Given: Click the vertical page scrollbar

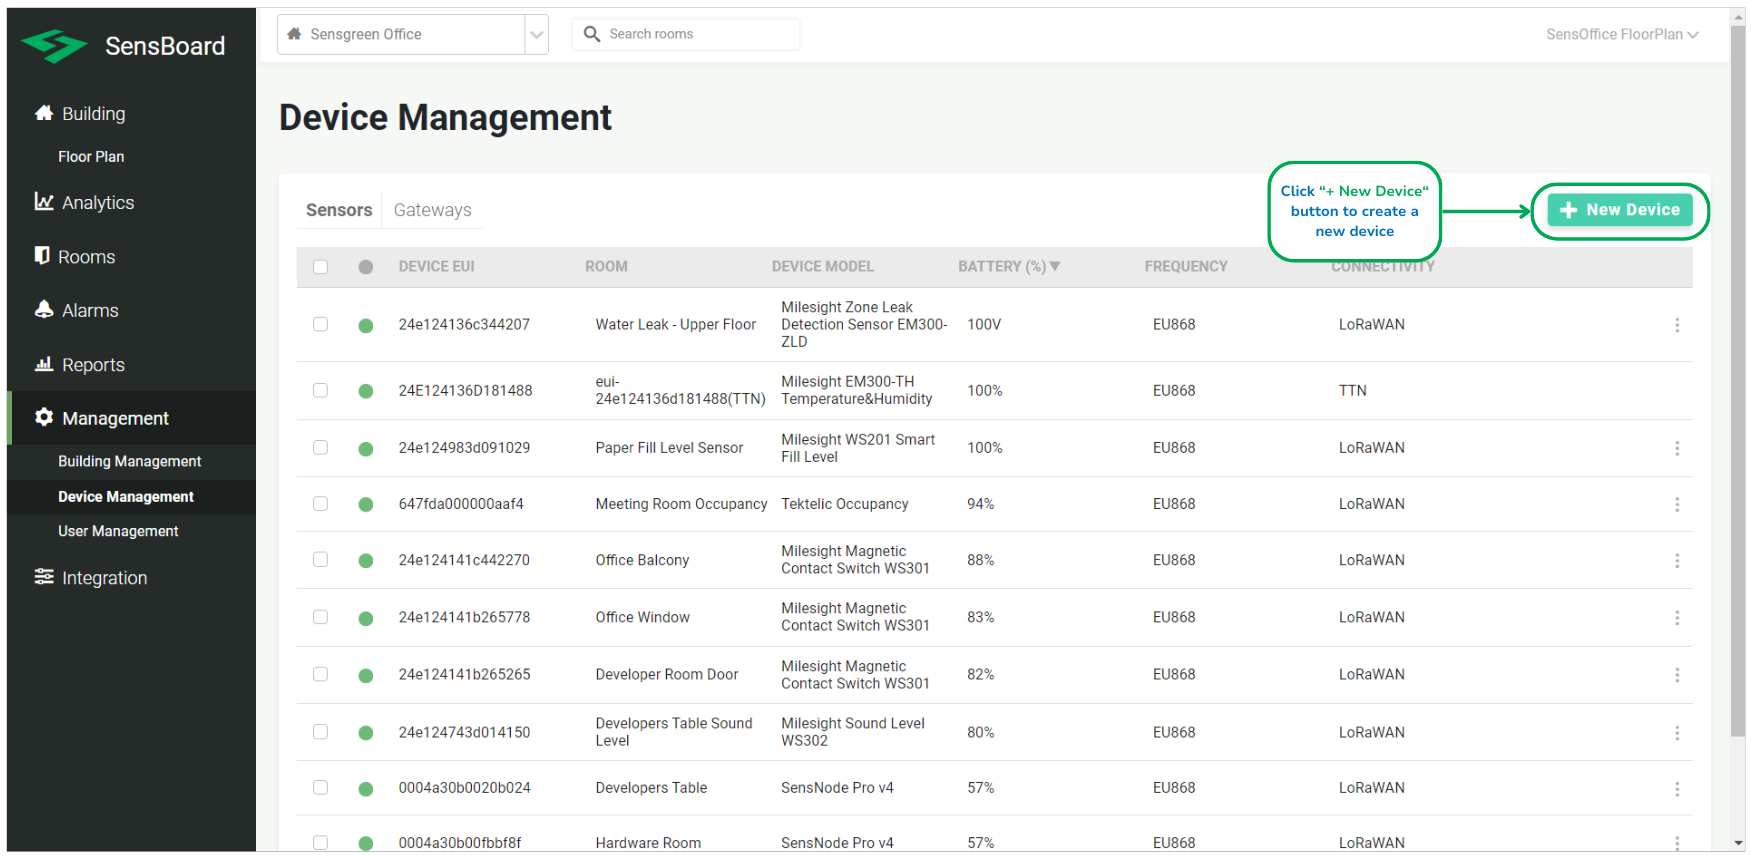Looking at the screenshot, I should [x=1738, y=380].
